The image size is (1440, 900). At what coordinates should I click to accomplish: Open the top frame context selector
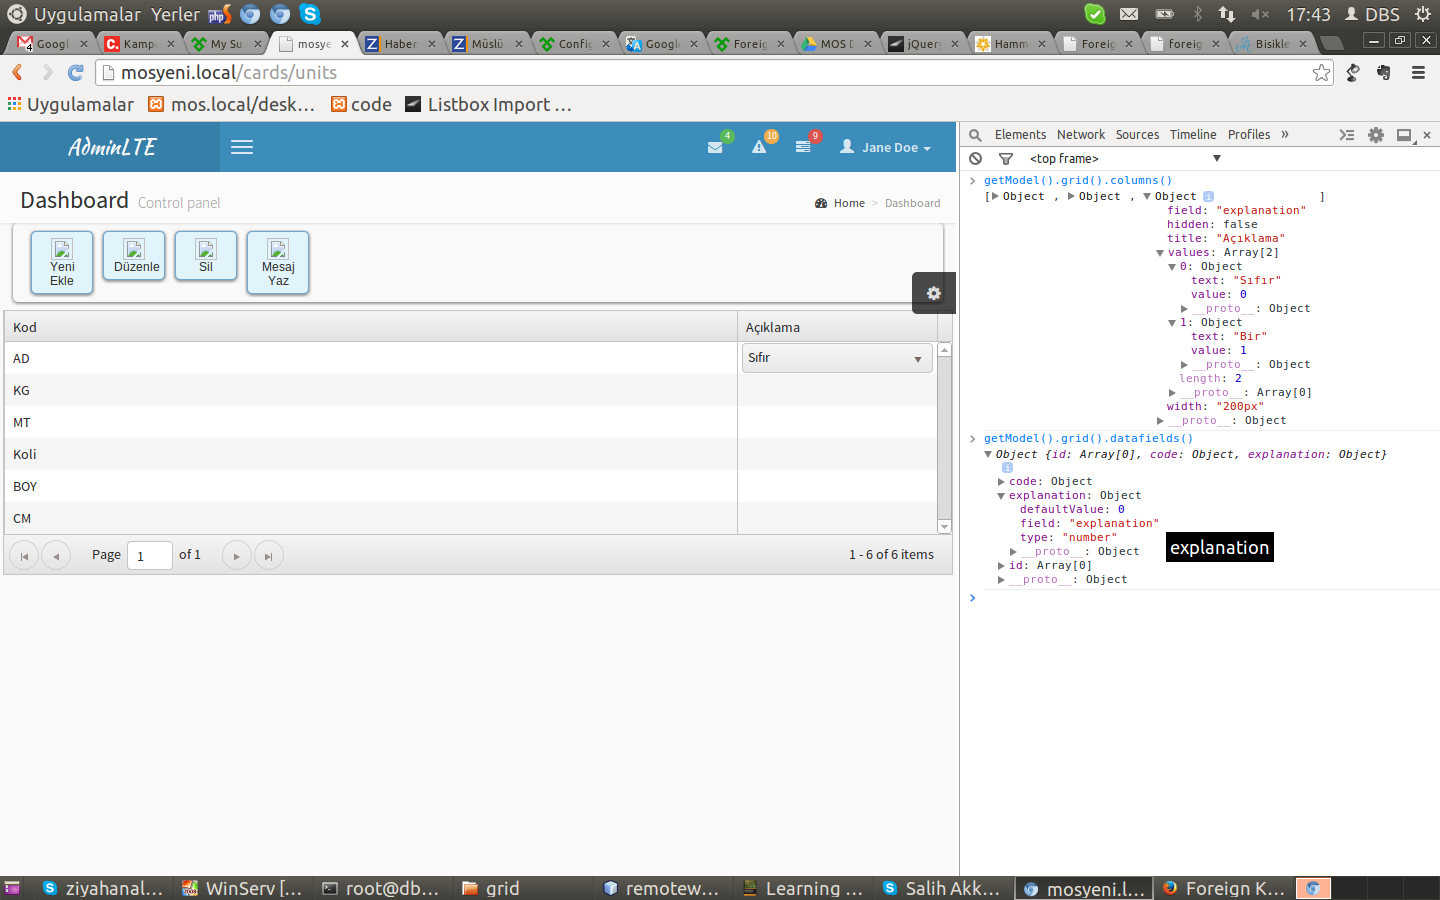1125,159
